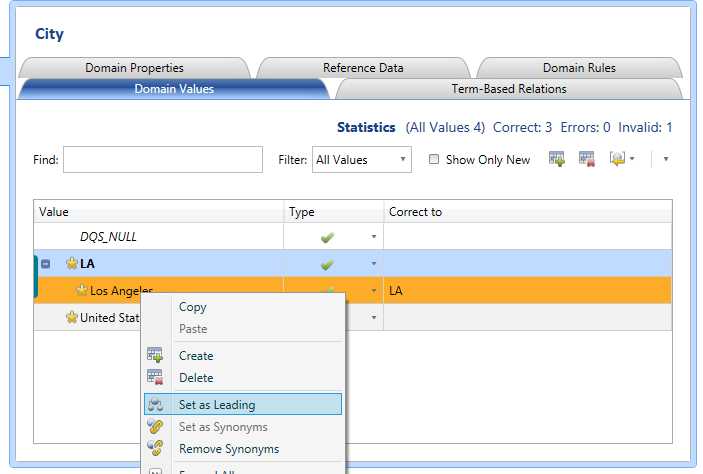Click the City domain title
Image resolution: width=703 pixels, height=474 pixels.
(49, 34)
